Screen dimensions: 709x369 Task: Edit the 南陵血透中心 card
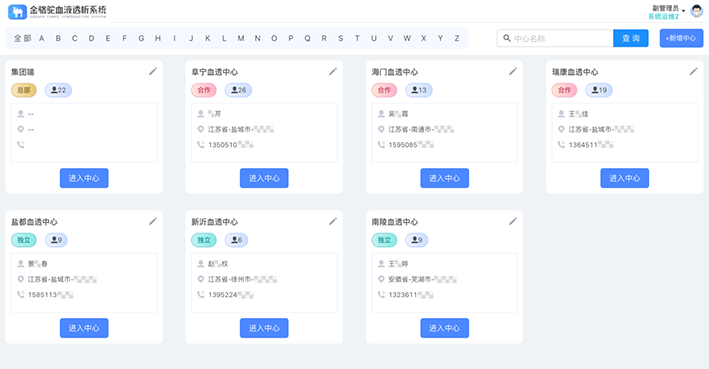coord(513,221)
